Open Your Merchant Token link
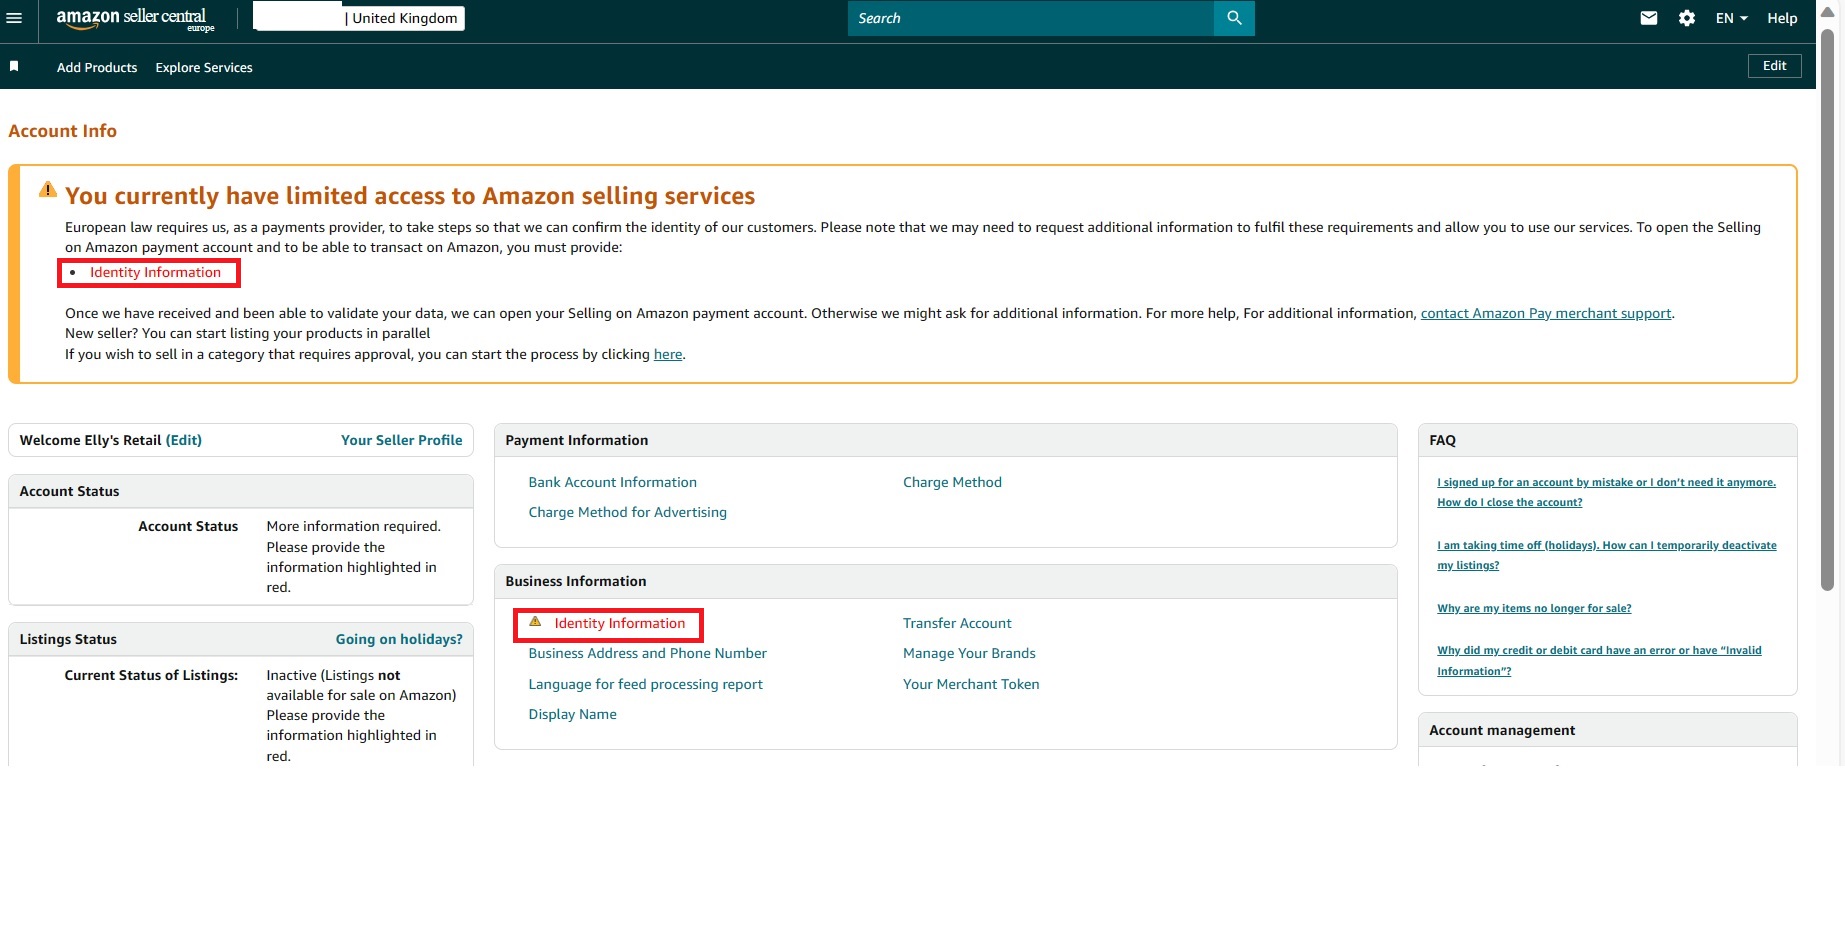The image size is (1845, 937). point(971,684)
